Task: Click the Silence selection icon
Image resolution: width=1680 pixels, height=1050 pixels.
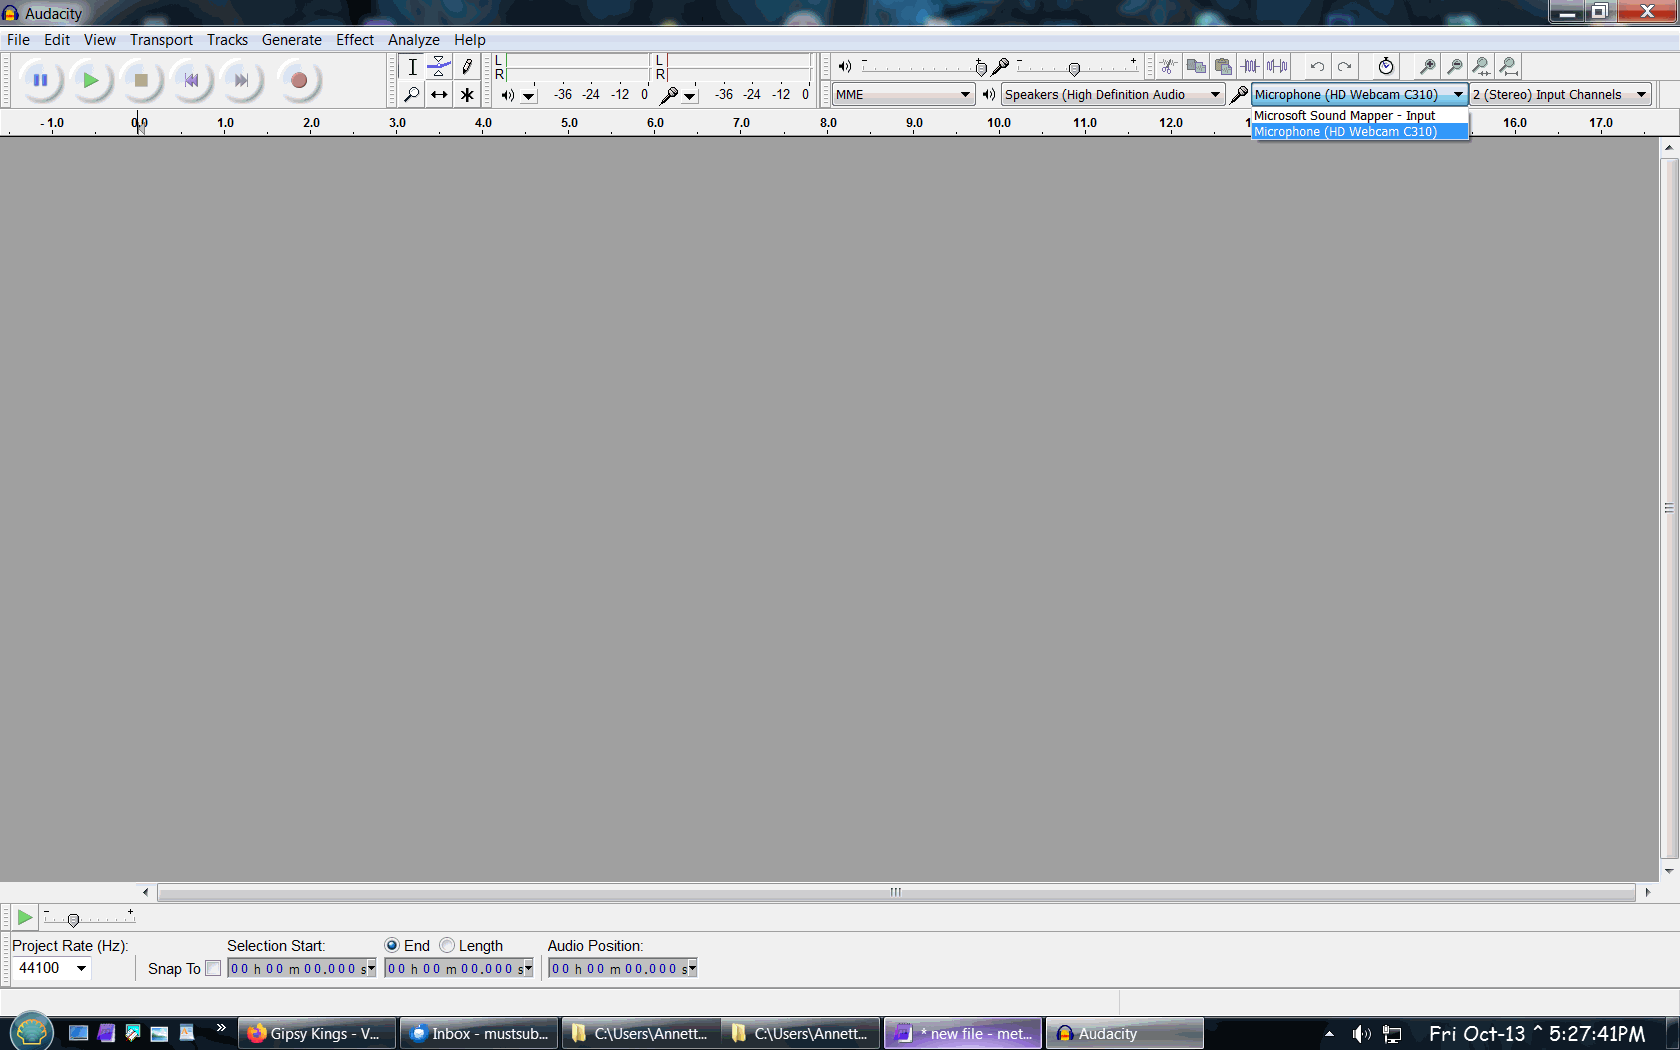Action: pyautogui.click(x=1277, y=66)
